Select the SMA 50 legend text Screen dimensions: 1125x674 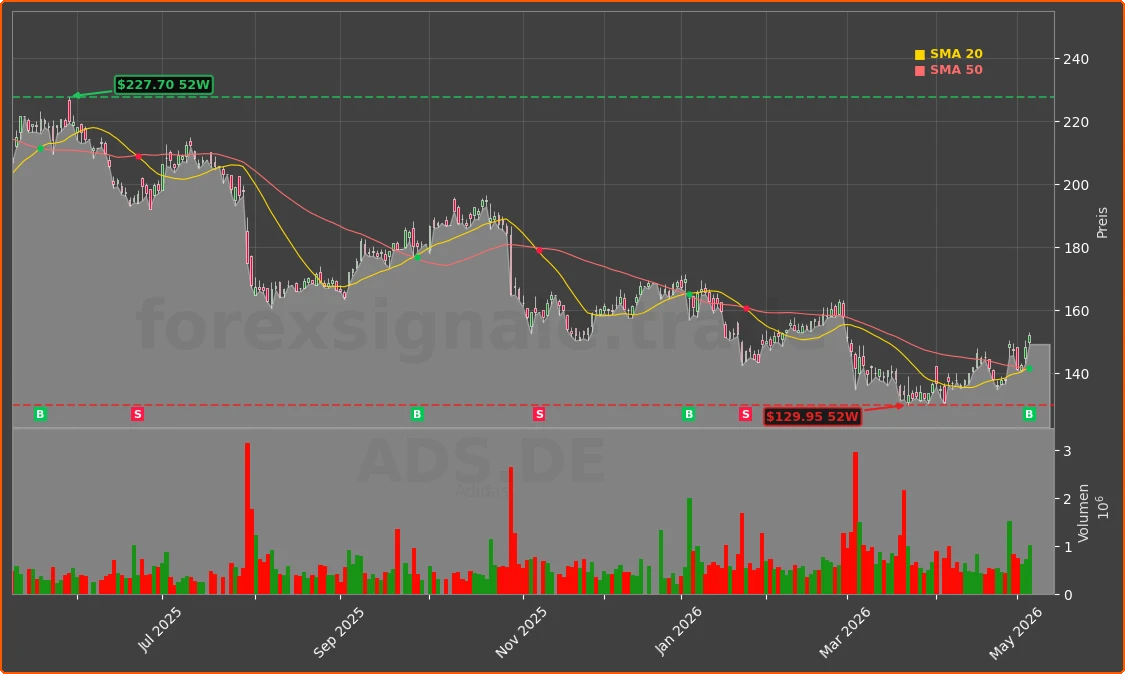click(956, 70)
